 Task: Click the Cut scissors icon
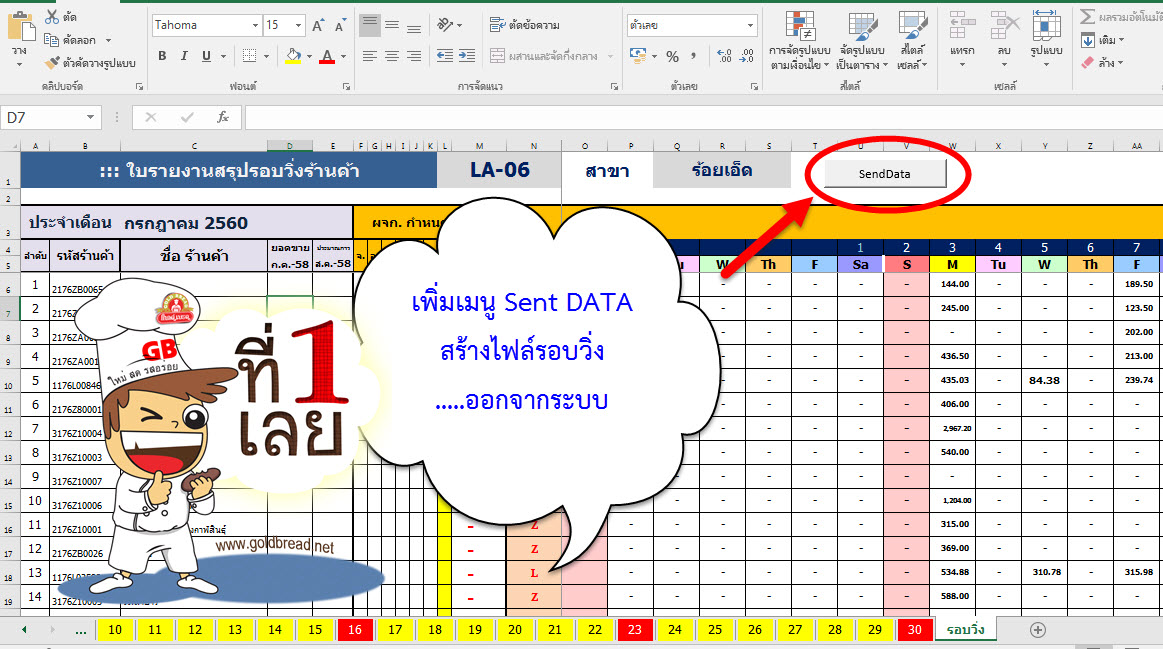tap(52, 18)
